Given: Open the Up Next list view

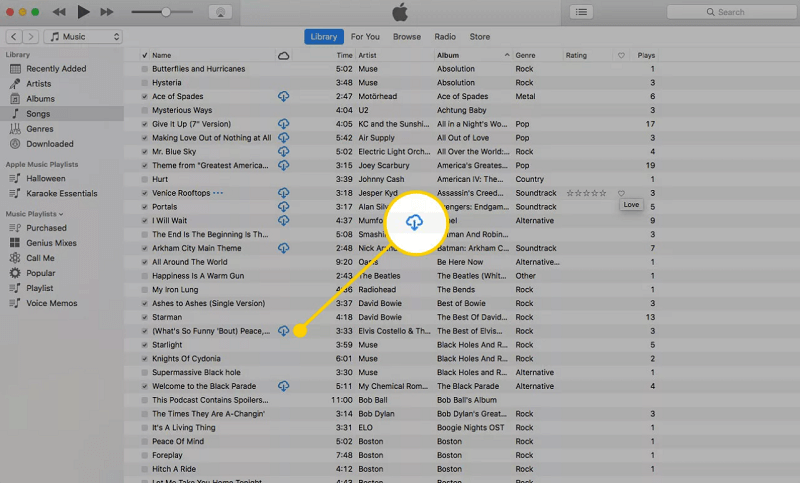Looking at the screenshot, I should 581,12.
